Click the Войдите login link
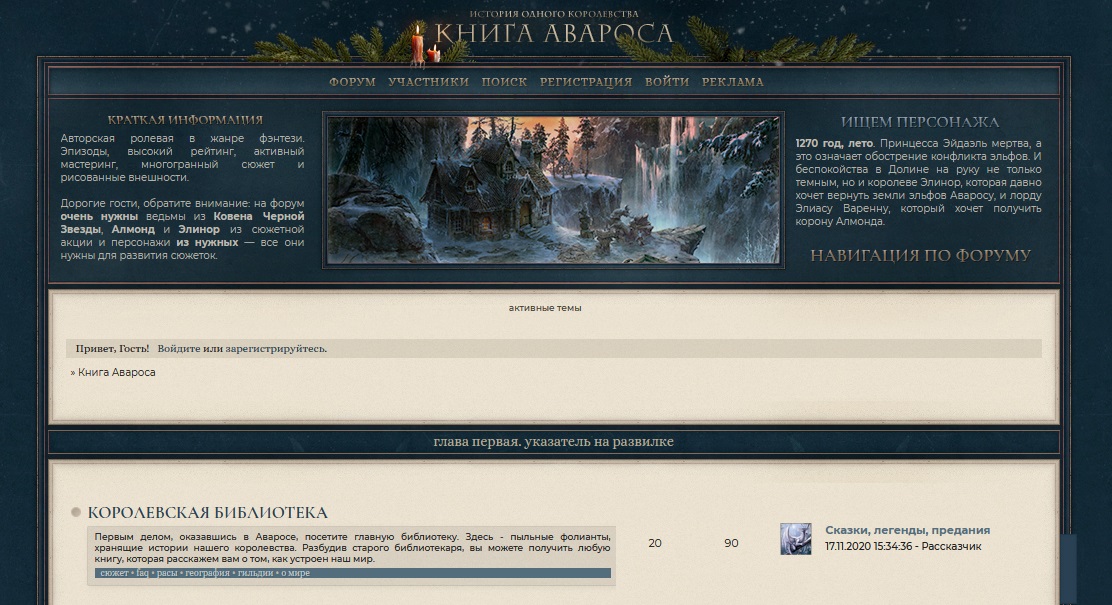 coord(179,349)
